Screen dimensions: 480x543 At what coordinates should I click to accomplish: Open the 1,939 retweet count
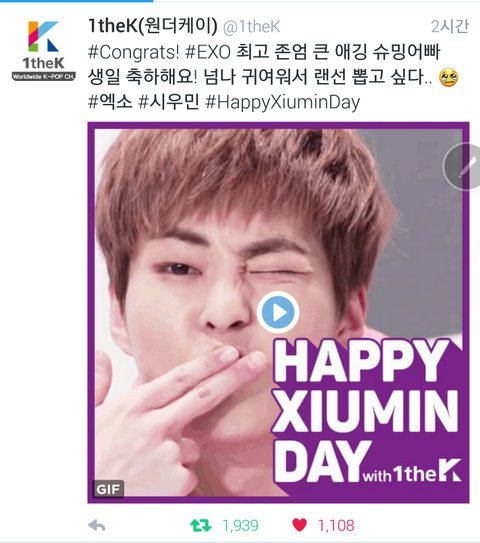(x=240, y=525)
